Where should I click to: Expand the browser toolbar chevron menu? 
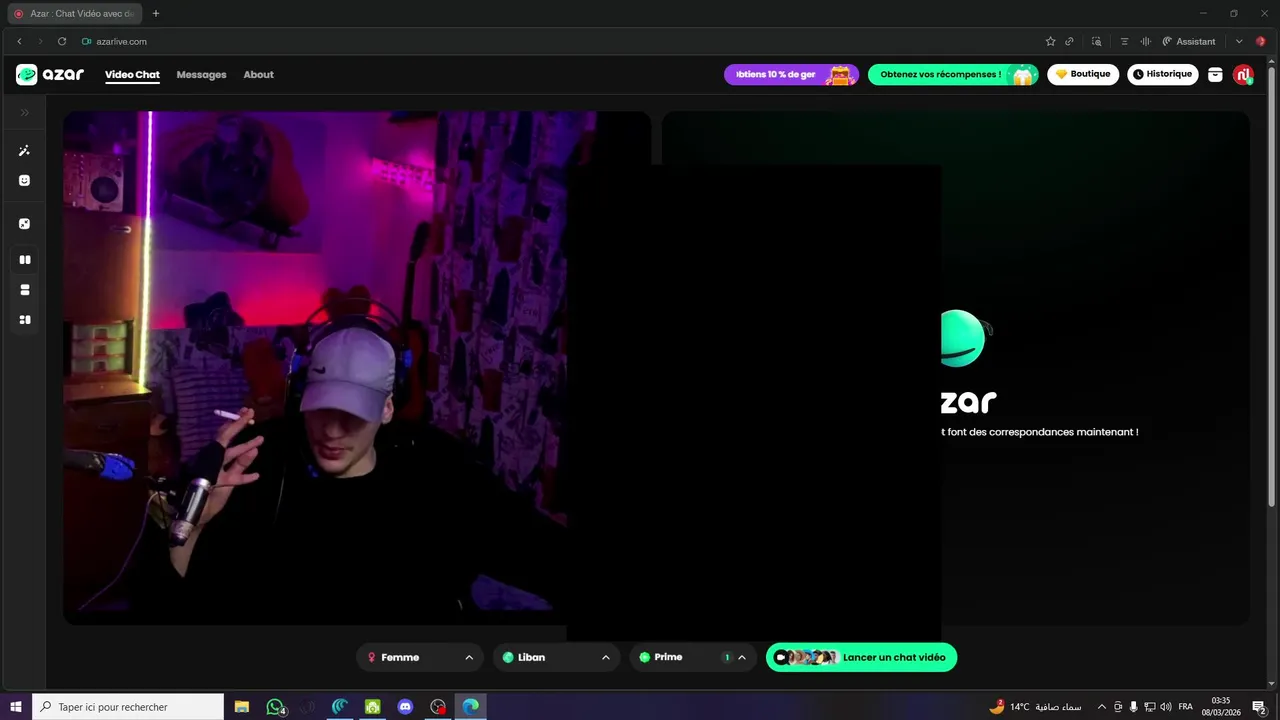[1239, 41]
